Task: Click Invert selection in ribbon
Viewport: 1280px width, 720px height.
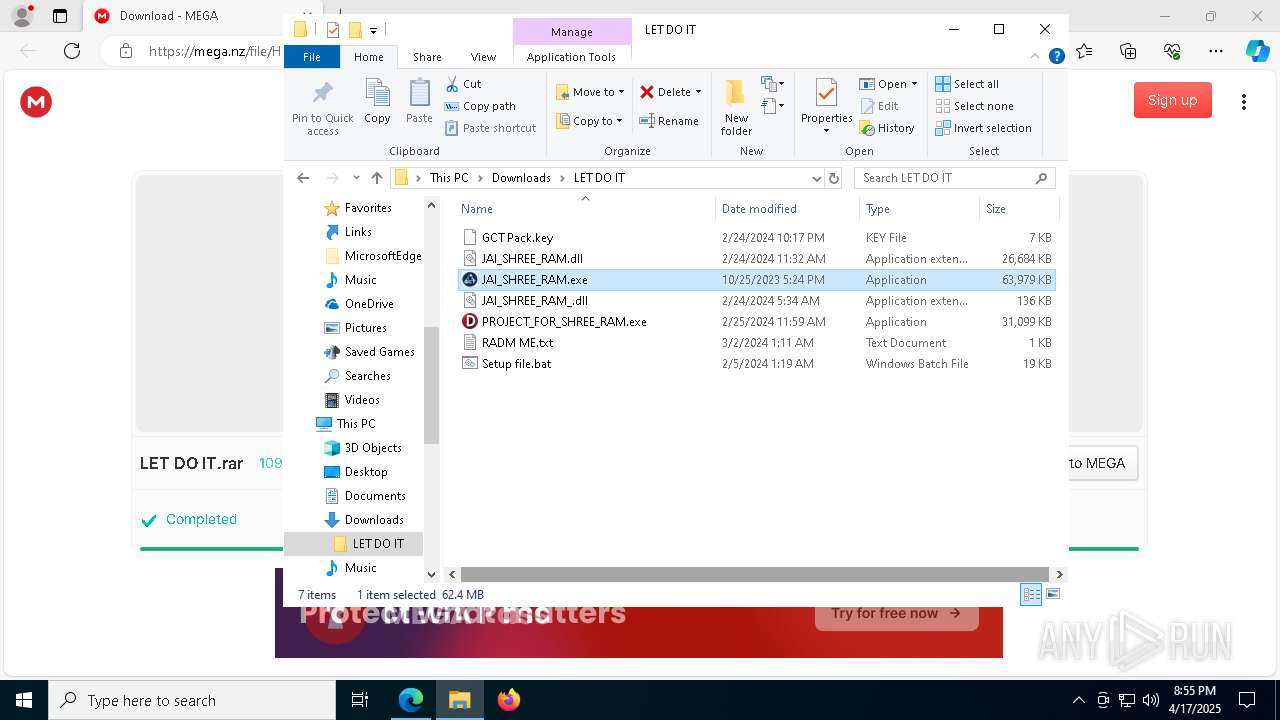Action: click(x=983, y=128)
